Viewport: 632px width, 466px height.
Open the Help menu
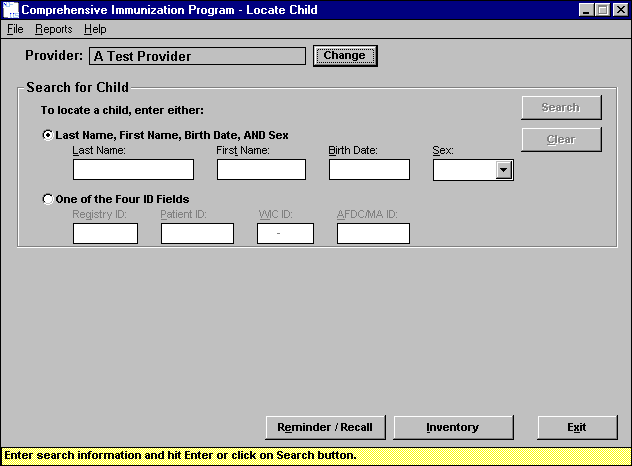[x=95, y=29]
